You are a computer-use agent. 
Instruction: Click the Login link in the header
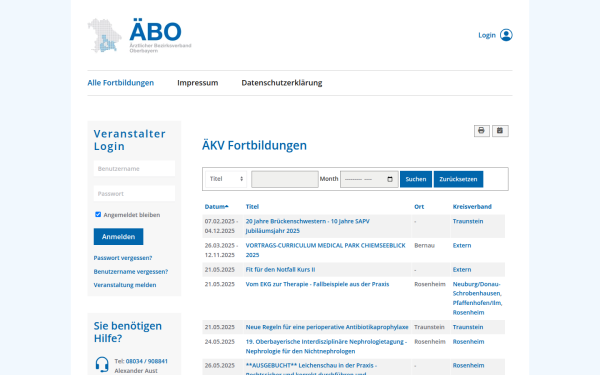click(487, 35)
